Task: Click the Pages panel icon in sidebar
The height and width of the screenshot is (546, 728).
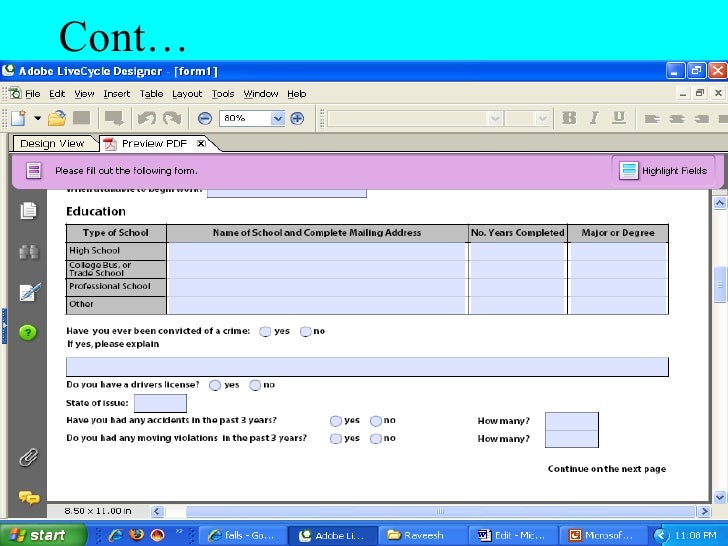Action: point(28,211)
